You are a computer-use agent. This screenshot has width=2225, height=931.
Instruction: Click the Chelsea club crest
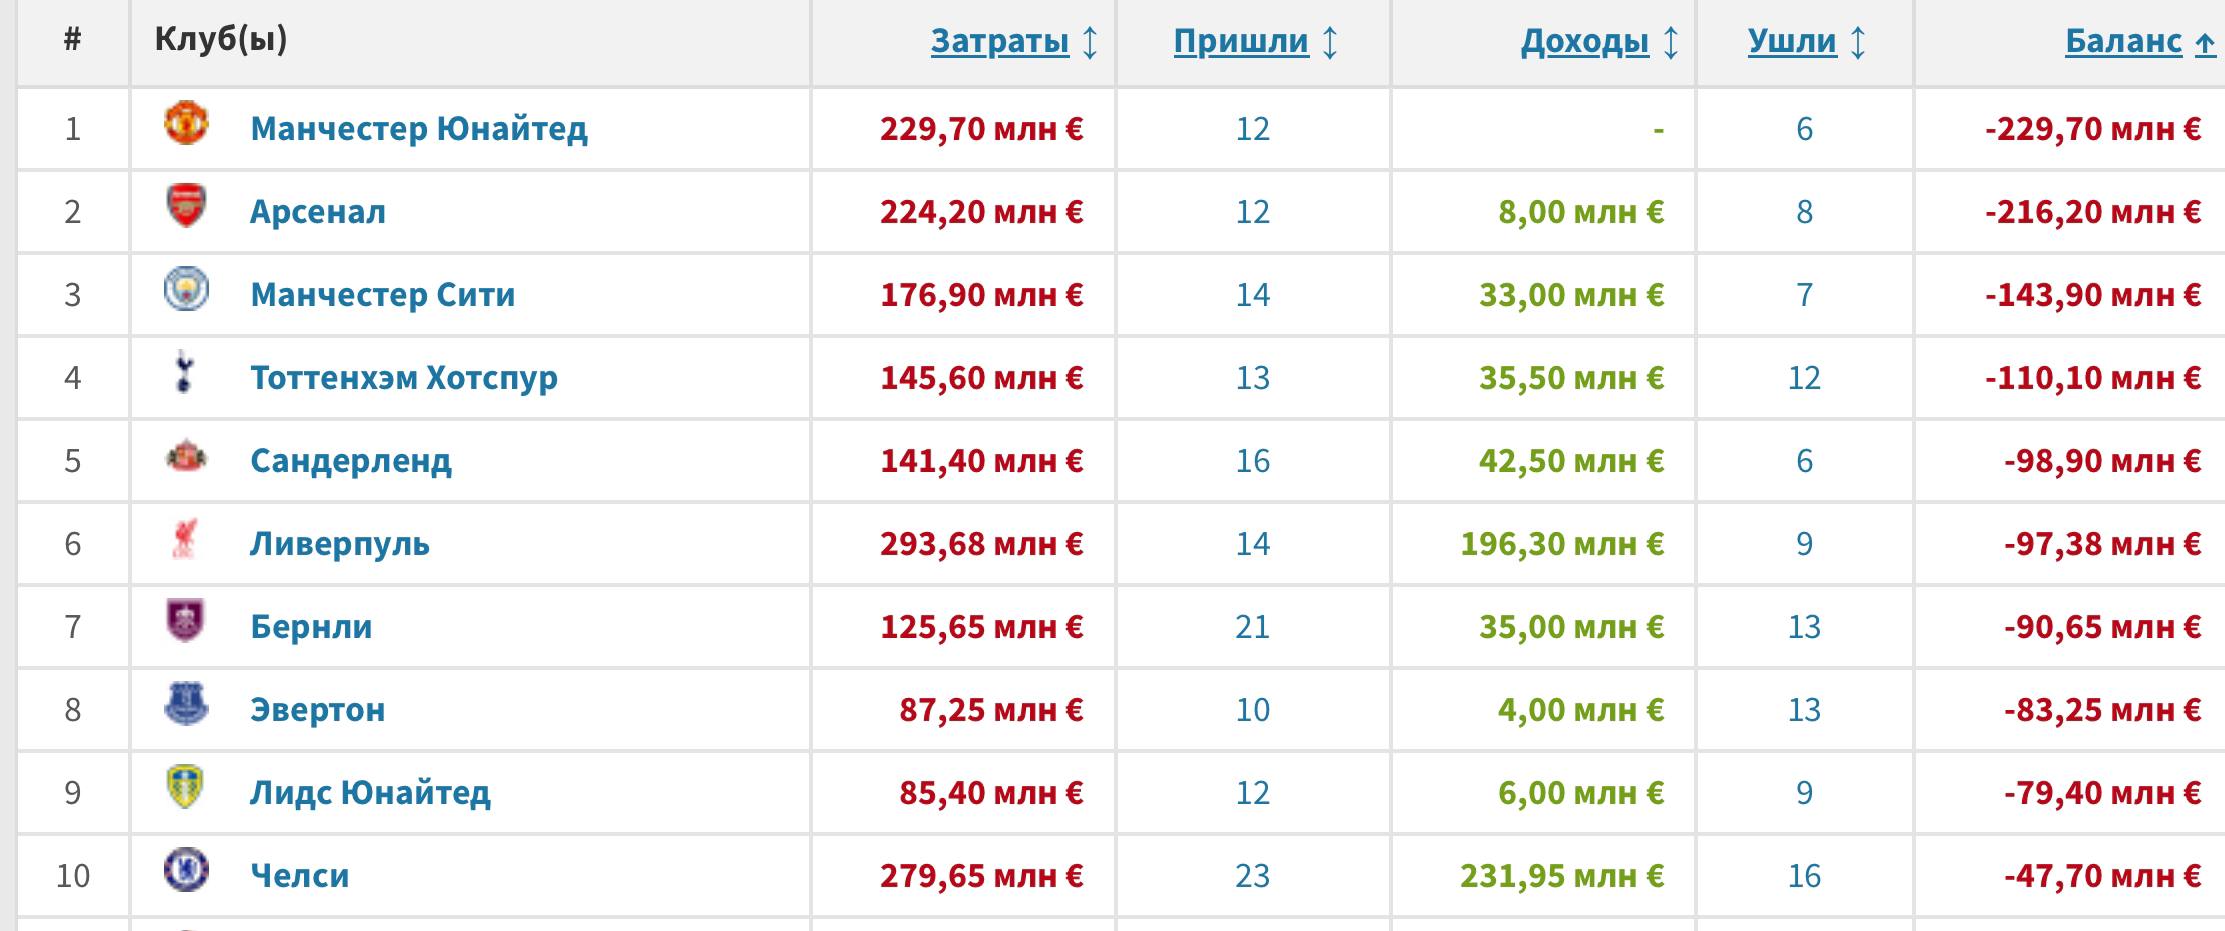[x=186, y=870]
